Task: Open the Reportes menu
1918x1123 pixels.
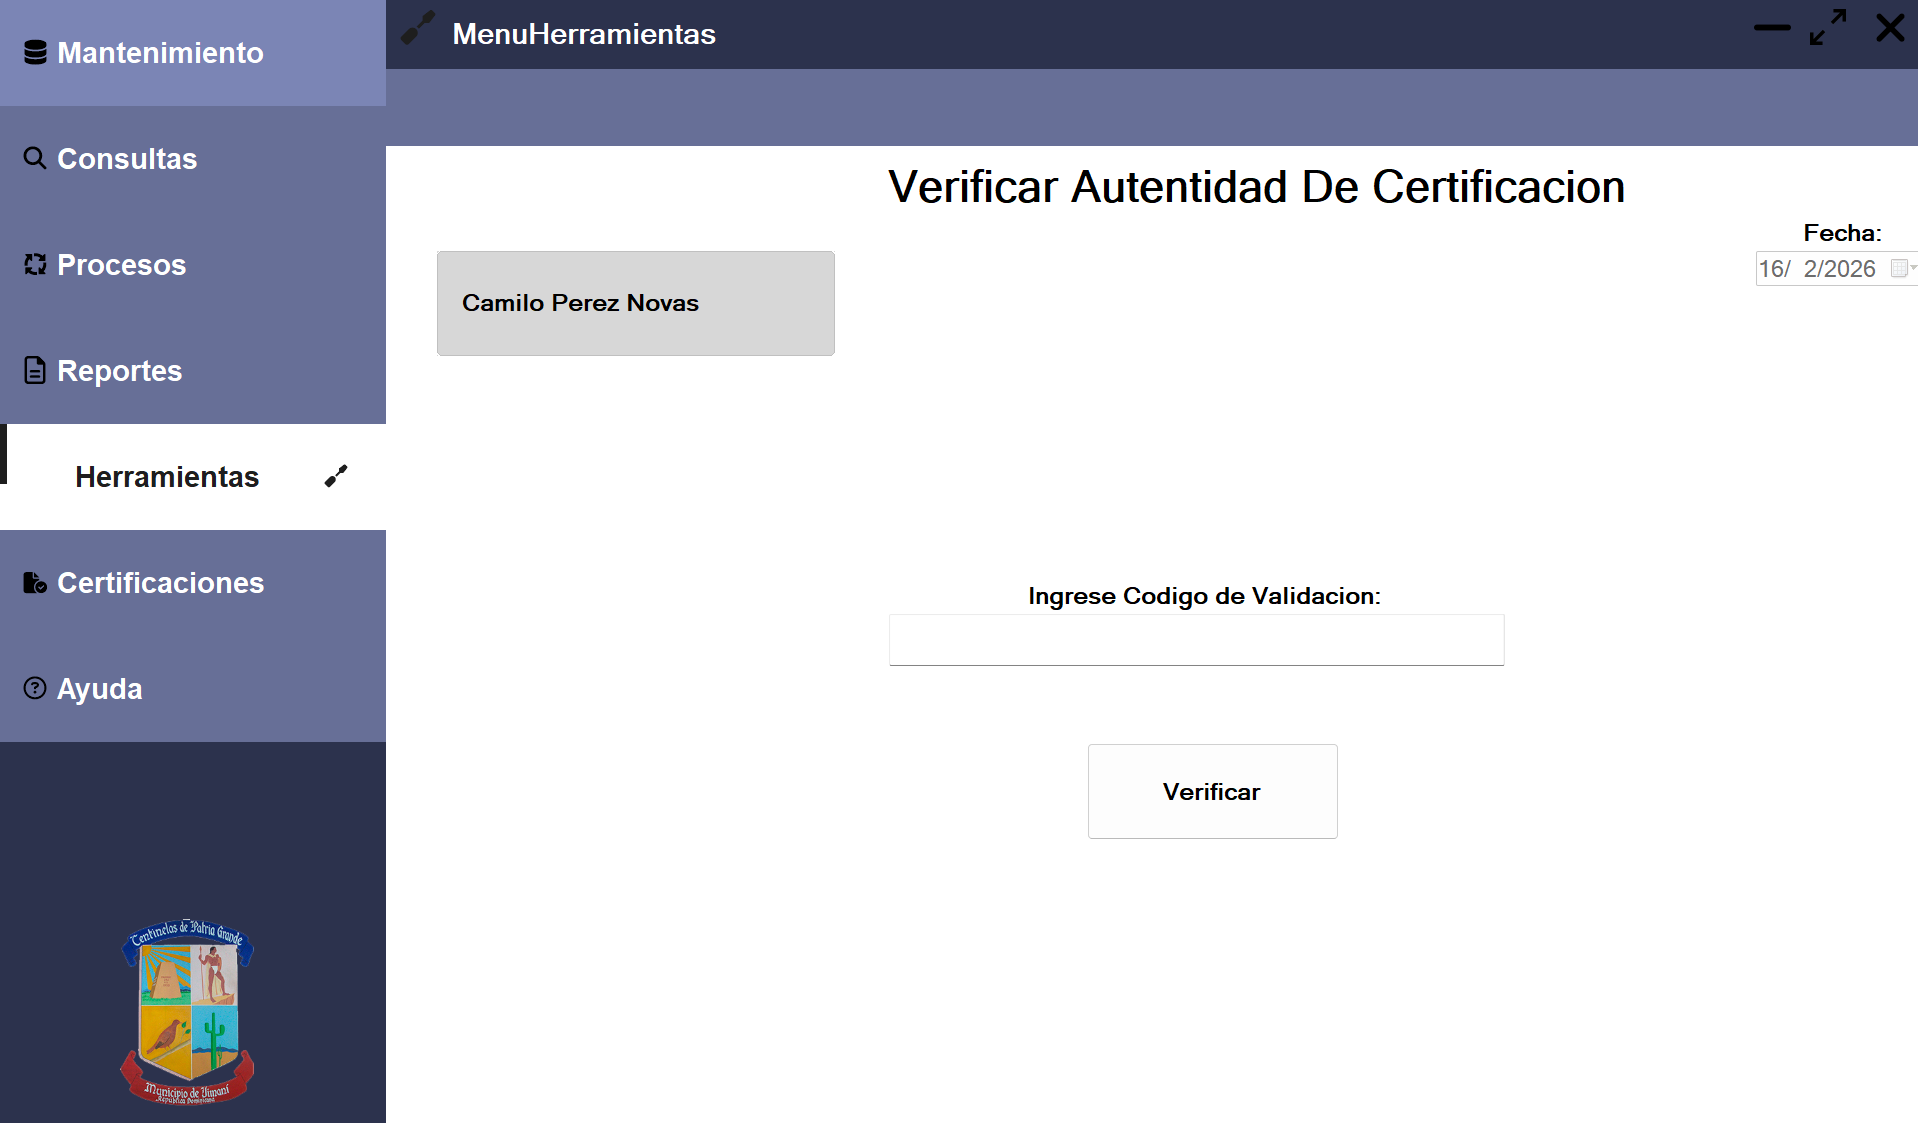Action: (x=193, y=371)
